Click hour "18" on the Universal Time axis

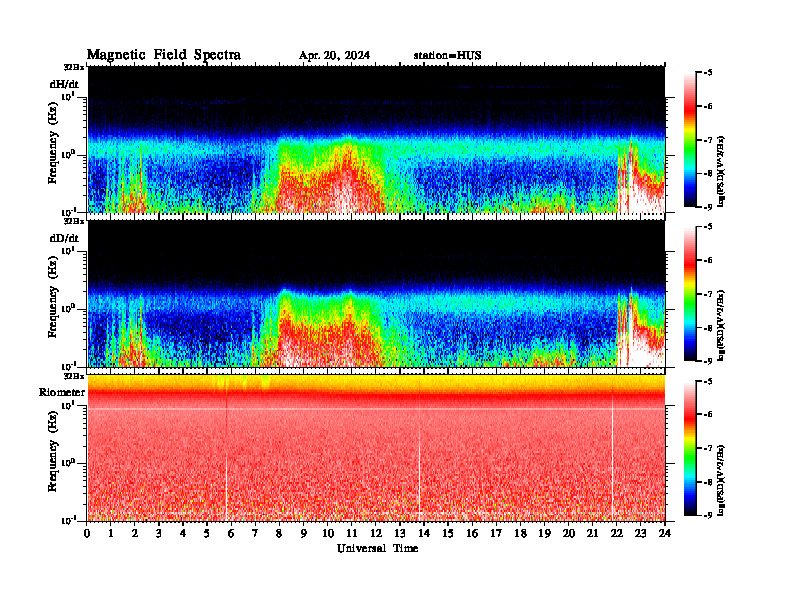pos(520,533)
